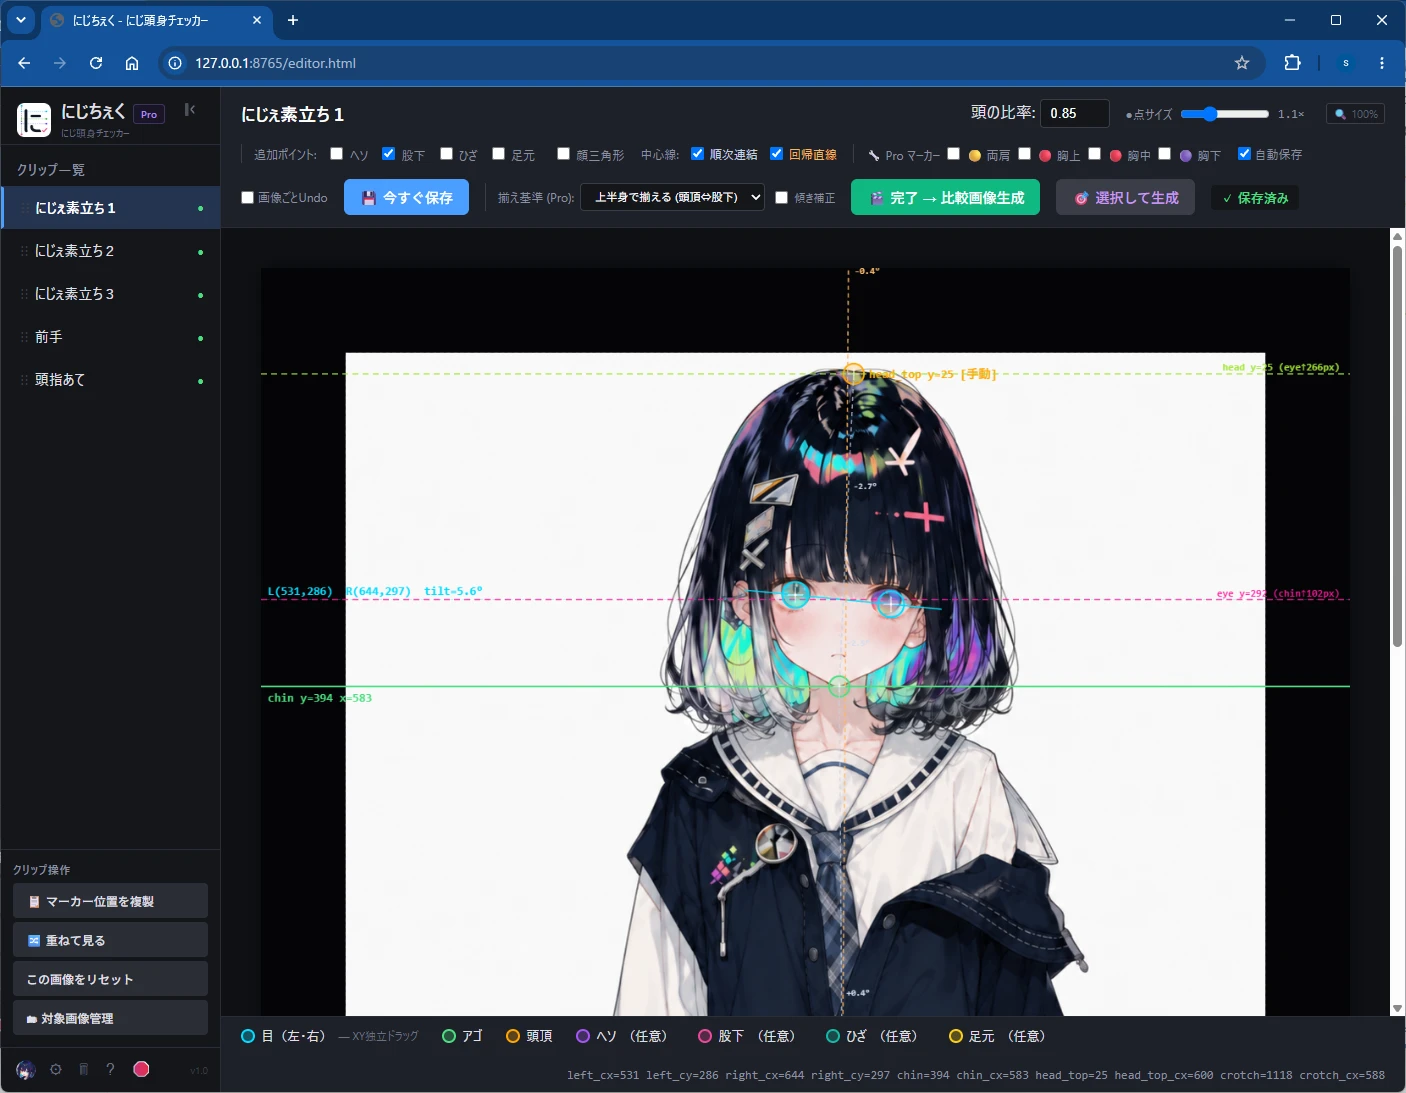
Task: Click the orange 頭頂 legend circle
Action: coord(513,1036)
